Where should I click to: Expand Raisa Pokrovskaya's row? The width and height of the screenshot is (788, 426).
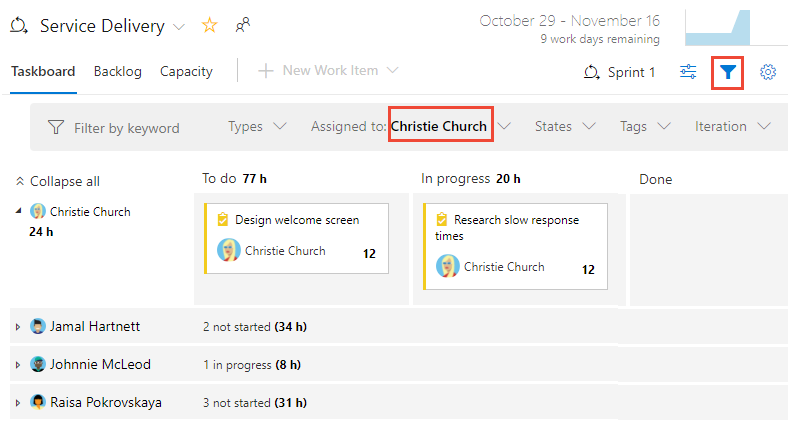pyautogui.click(x=17, y=403)
